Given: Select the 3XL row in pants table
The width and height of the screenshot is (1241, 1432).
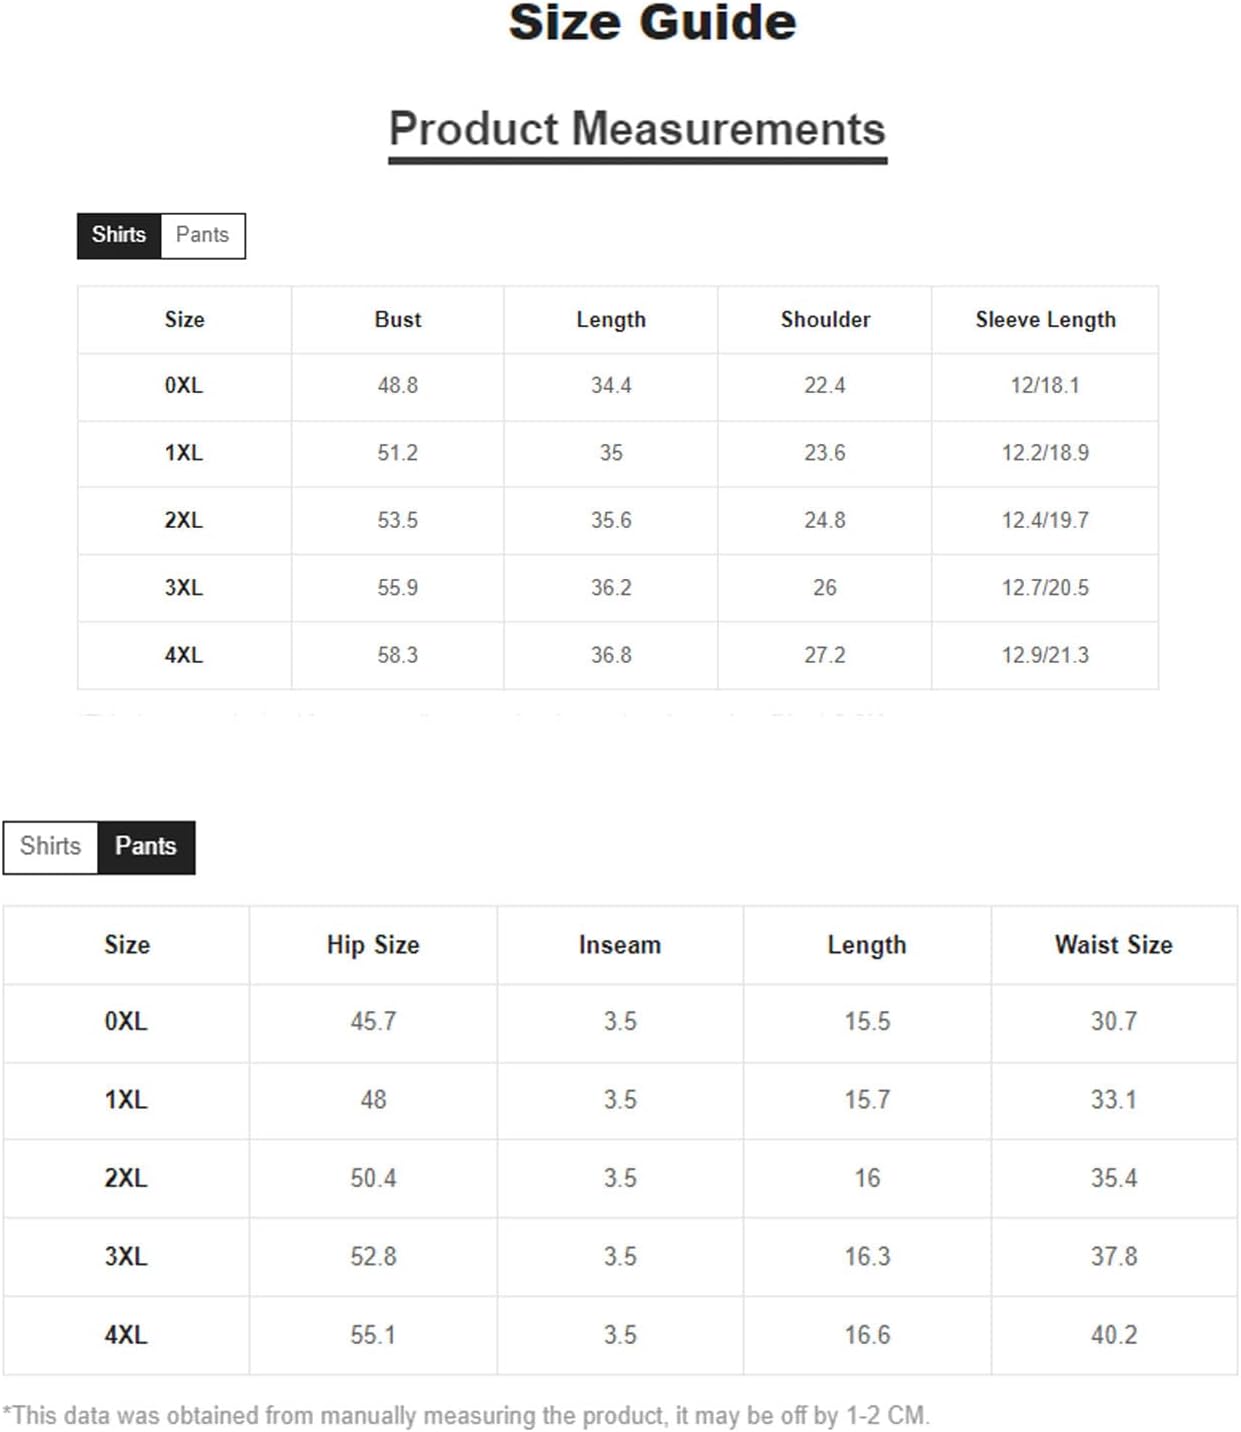Looking at the screenshot, I should (620, 1257).
